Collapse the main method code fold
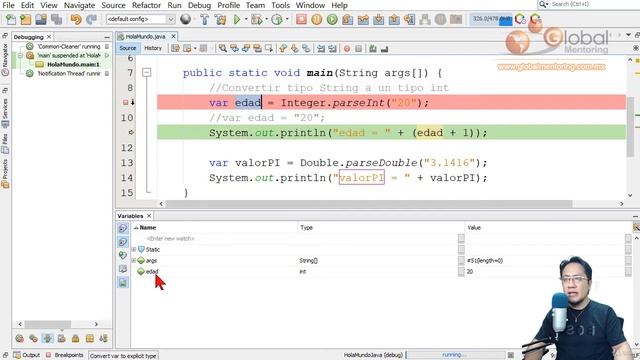The image size is (640, 360). (147, 73)
